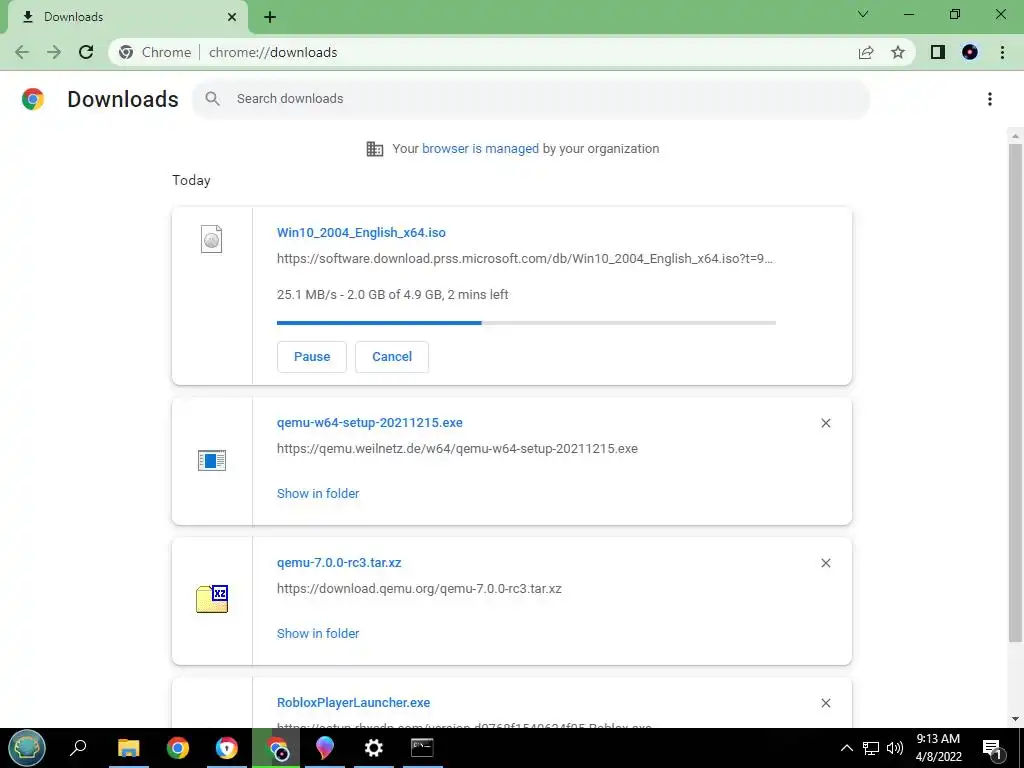
Task: Click the Chrome logo beside Downloads title
Action: (x=33, y=99)
